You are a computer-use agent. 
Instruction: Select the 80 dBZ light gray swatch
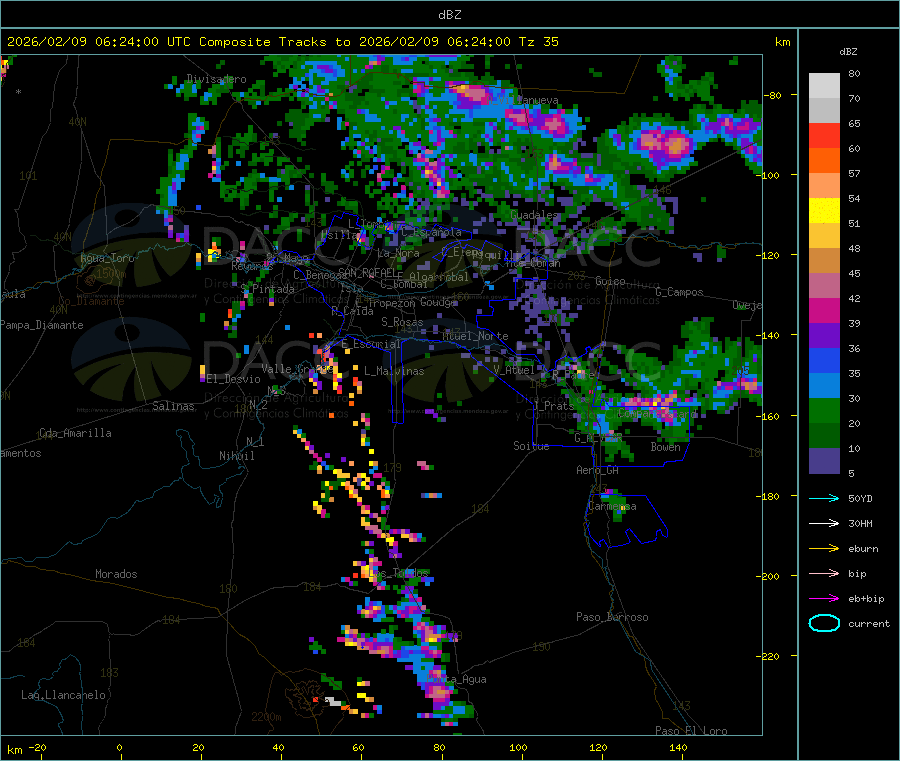click(x=824, y=86)
